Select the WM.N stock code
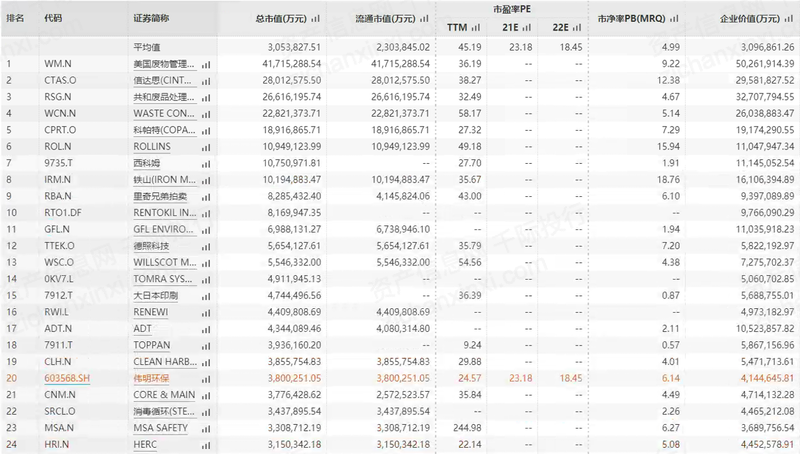 (58, 64)
